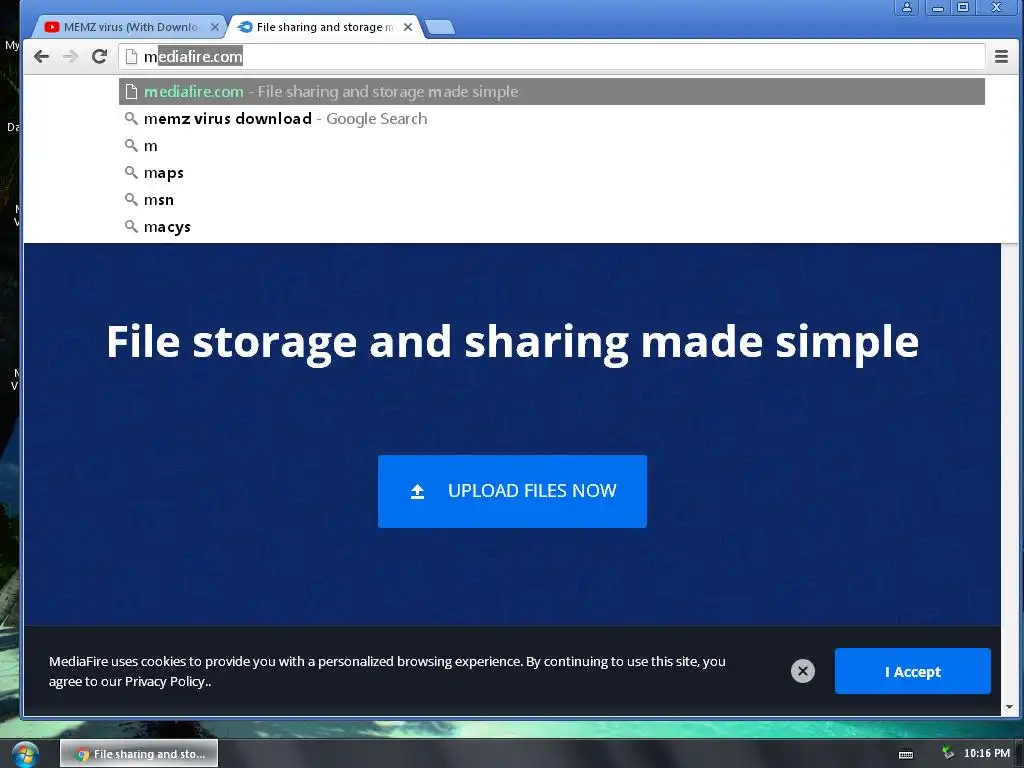Image resolution: width=1024 pixels, height=768 pixels.
Task: Choose the mediafire.com autocomplete suggestion
Action: (551, 91)
